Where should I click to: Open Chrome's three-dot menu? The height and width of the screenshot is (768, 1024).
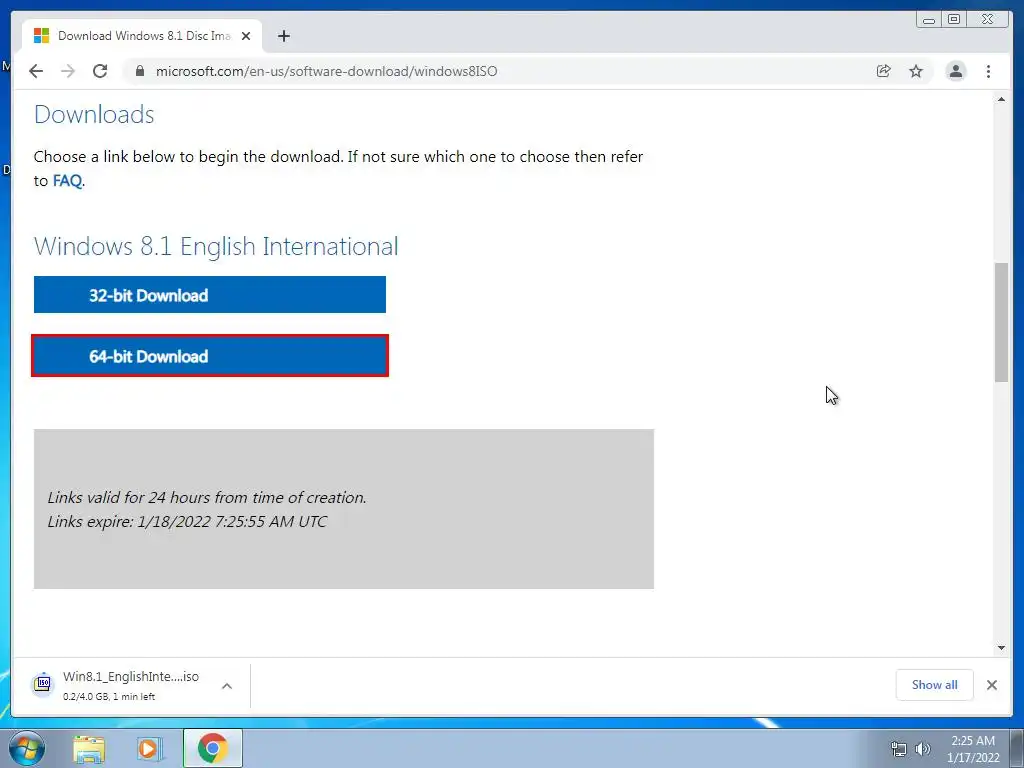click(x=988, y=71)
